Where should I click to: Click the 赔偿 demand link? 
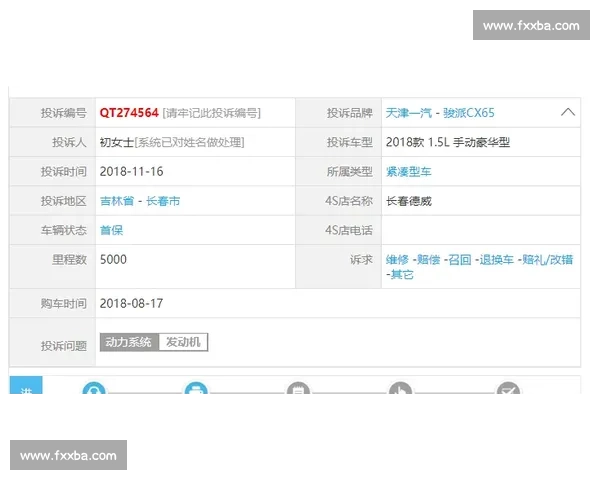tap(429, 260)
